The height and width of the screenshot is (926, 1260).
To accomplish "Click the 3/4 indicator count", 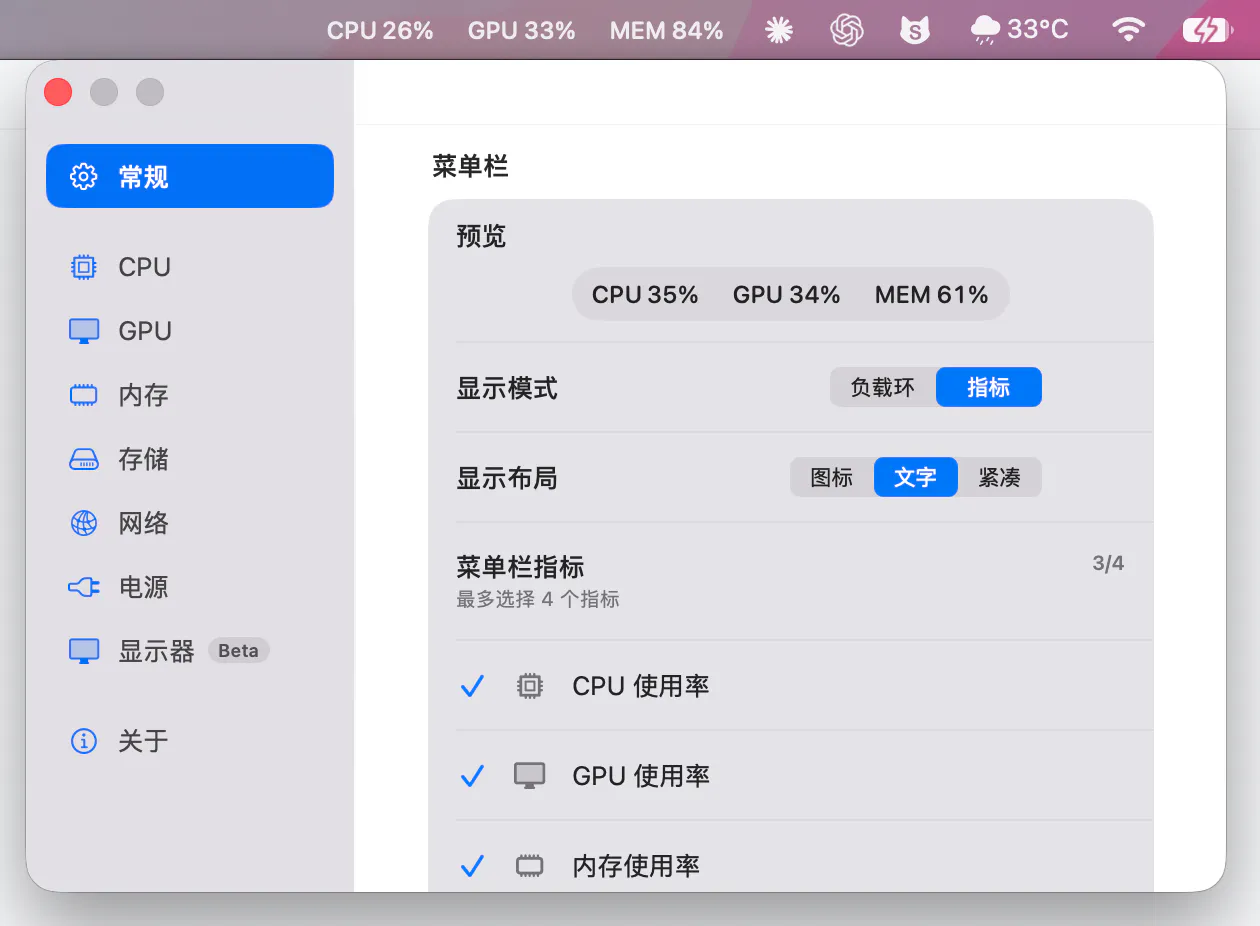I will click(x=1108, y=564).
